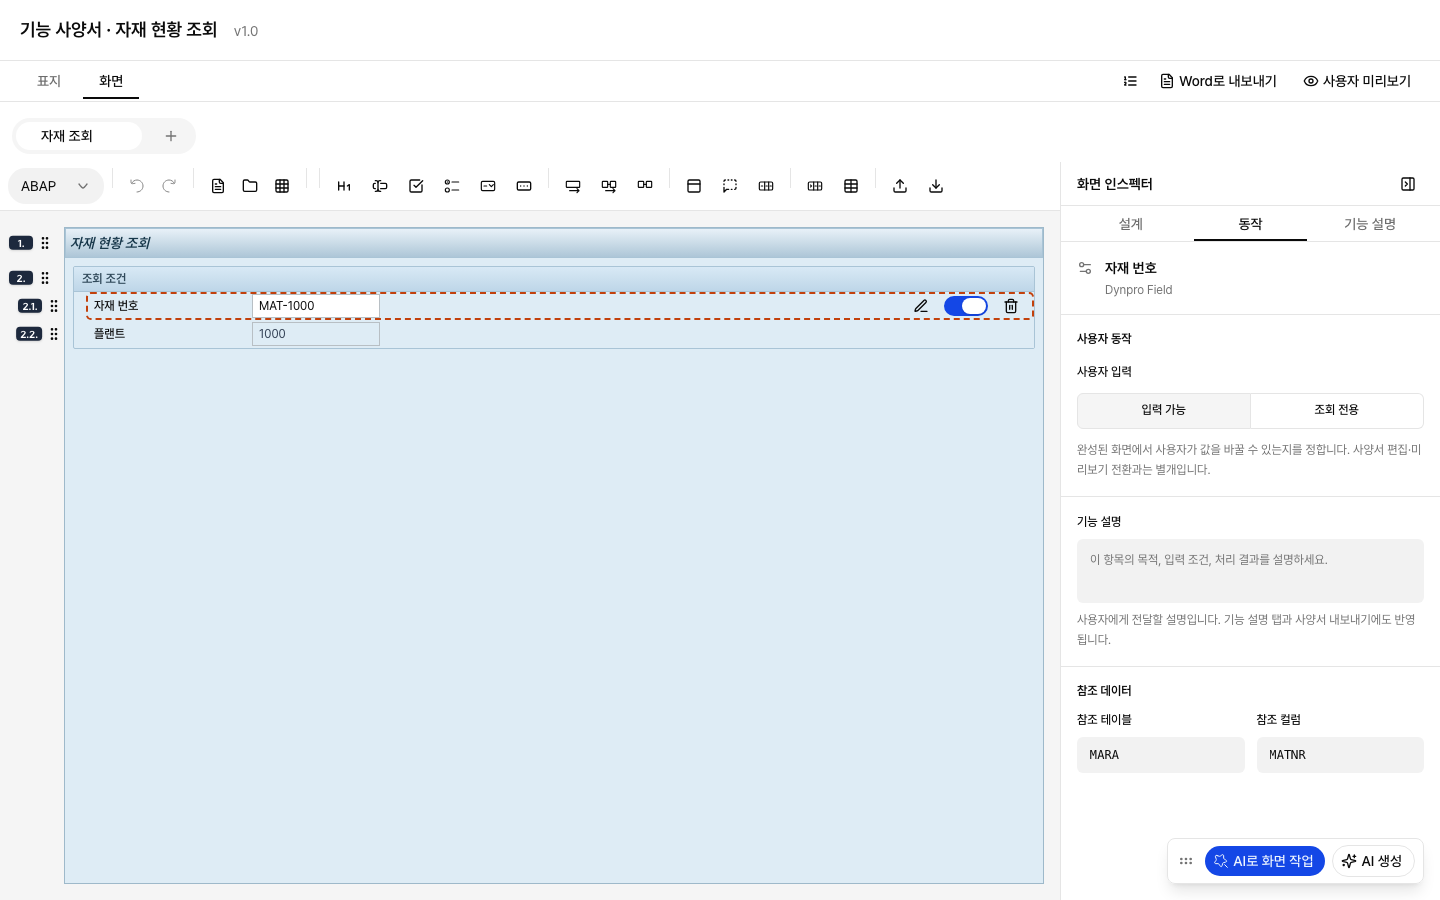Image resolution: width=1440 pixels, height=900 pixels.
Task: Add a text input field element
Action: 380,186
